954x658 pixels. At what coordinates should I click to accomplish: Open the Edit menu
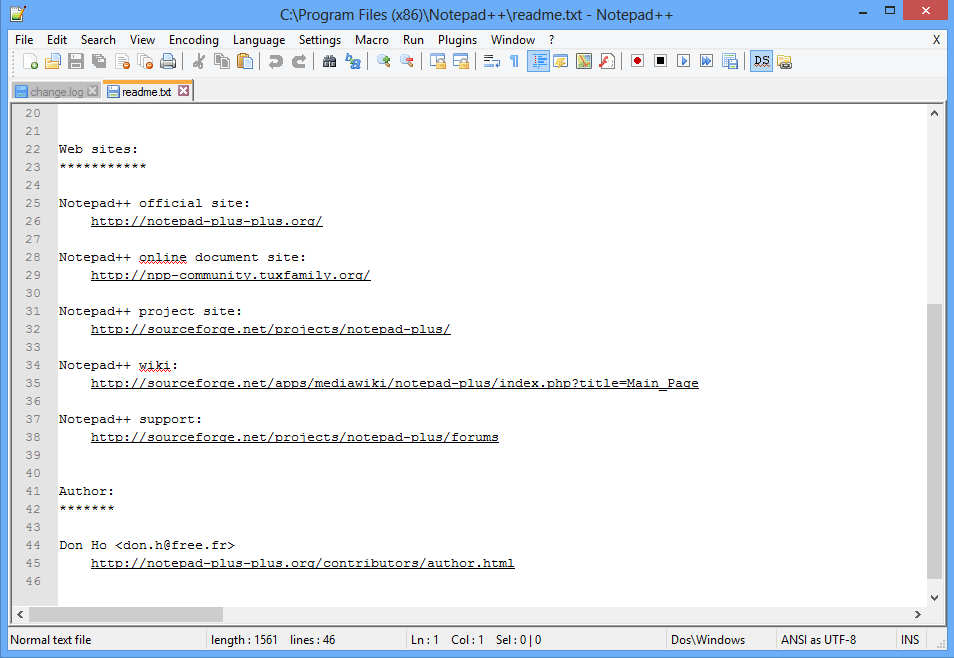(x=57, y=40)
